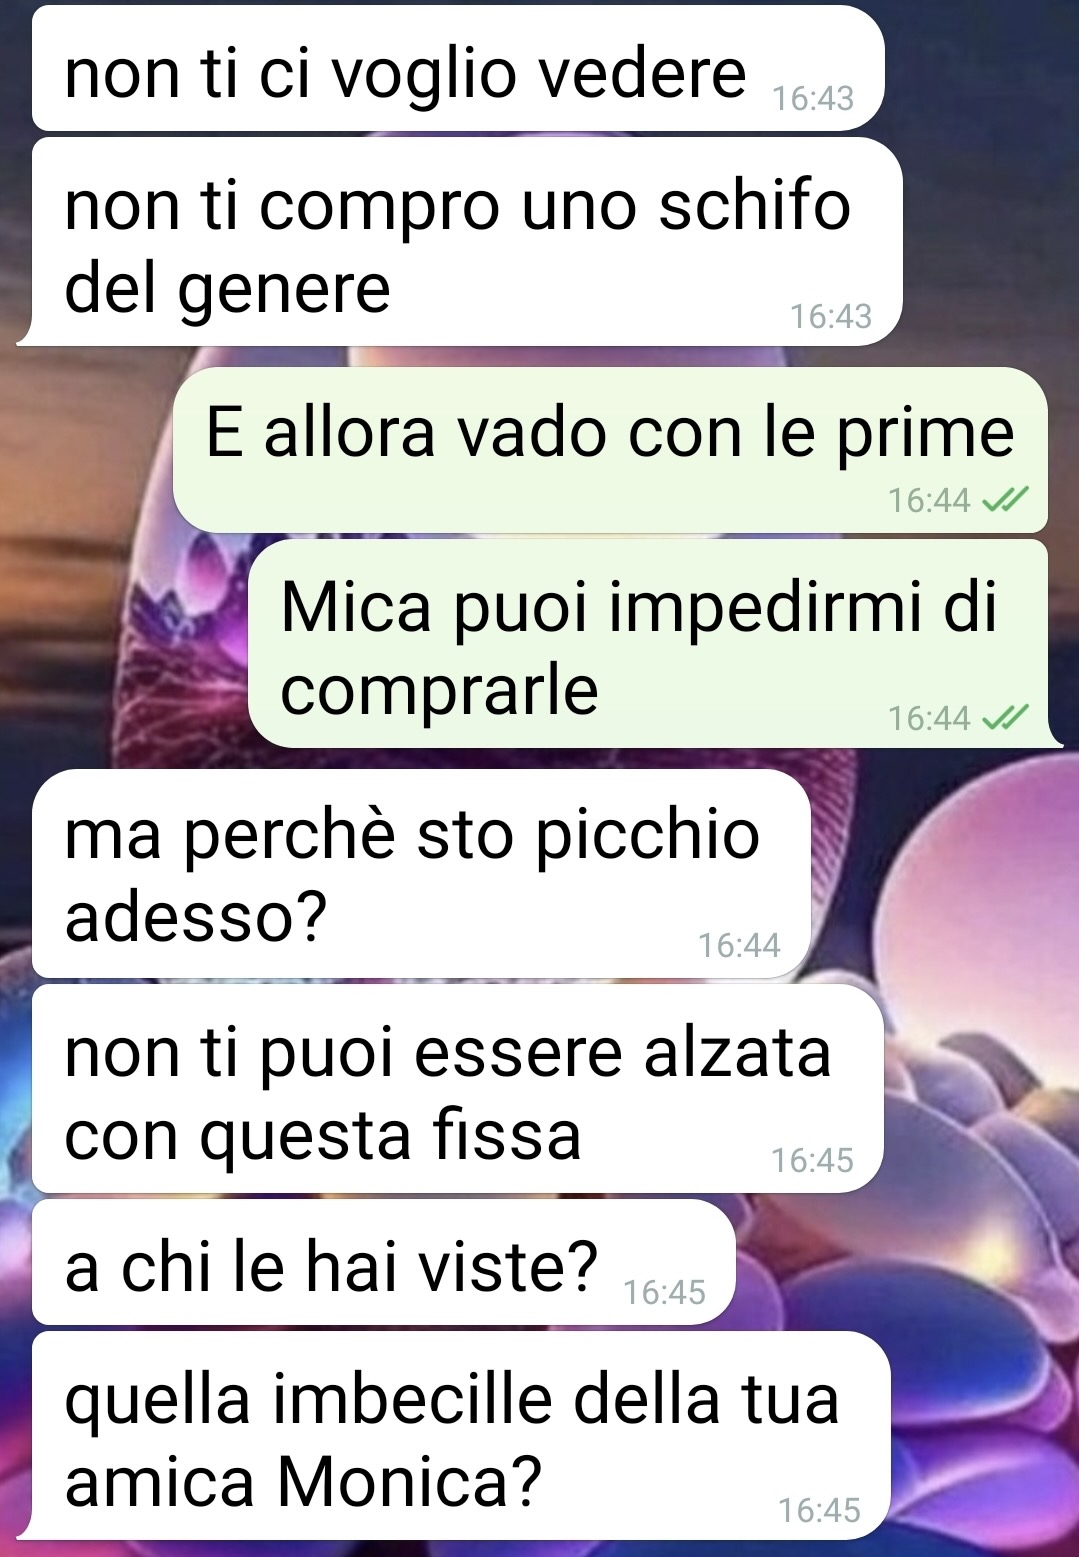
Task: Tap the 16:44 timestamp on 'E allora vado con le prime'
Action: [x=929, y=499]
